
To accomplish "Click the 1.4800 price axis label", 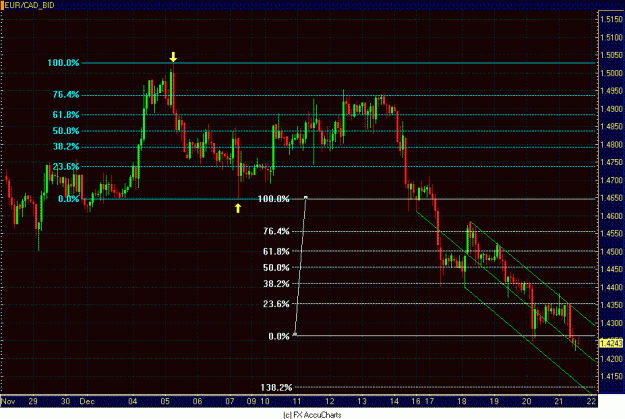I will (611, 145).
